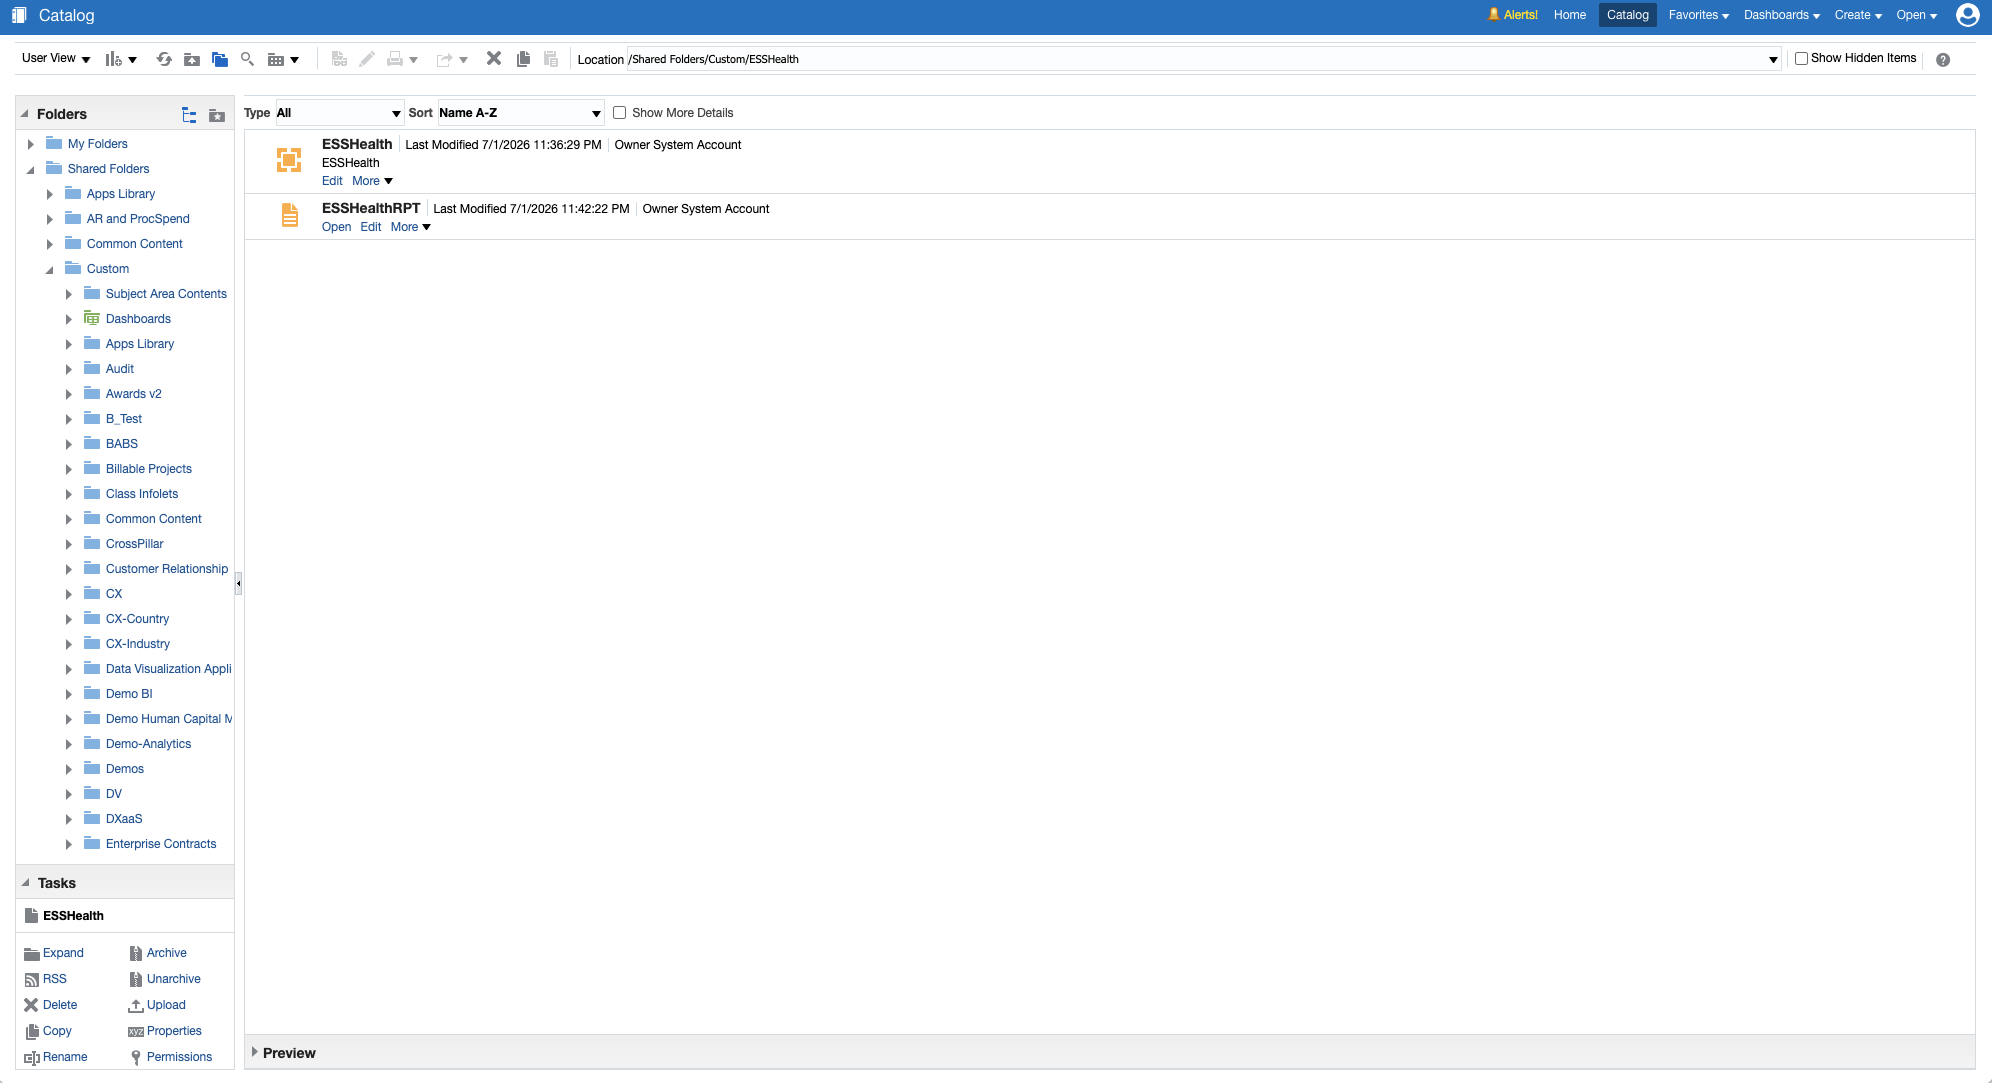Open the Help question mark icon
This screenshot has width=1992, height=1083.
1943,60
